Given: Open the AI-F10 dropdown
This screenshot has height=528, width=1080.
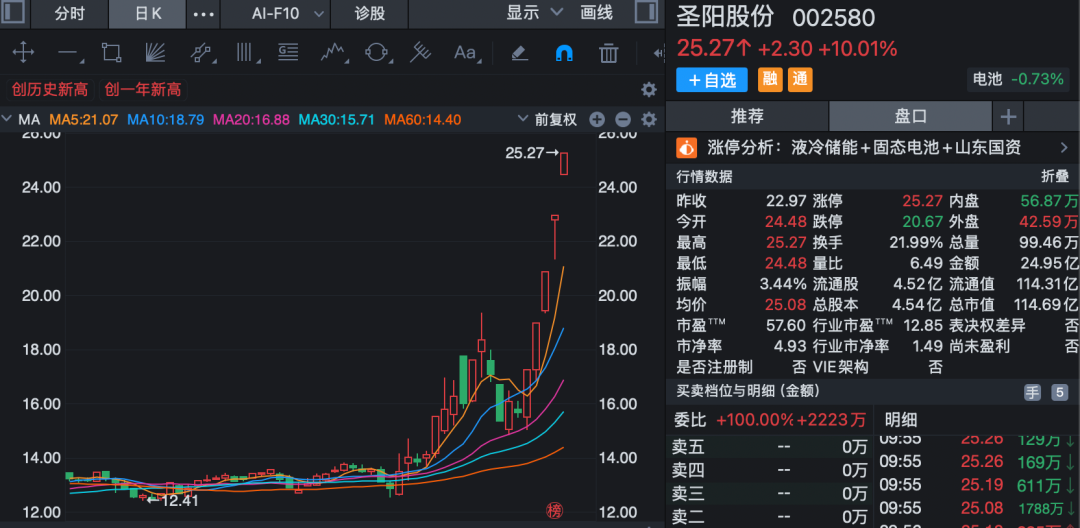Looking at the screenshot, I should [287, 14].
